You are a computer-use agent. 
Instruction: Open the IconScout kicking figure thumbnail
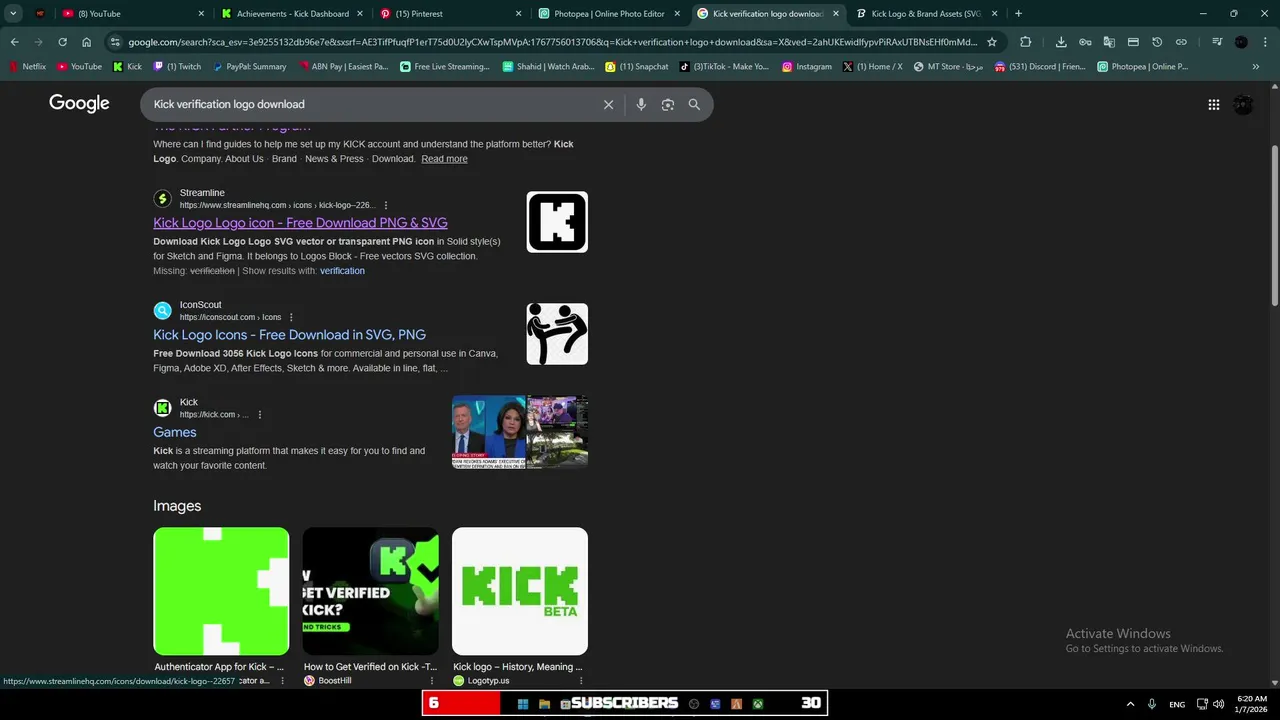[557, 334]
